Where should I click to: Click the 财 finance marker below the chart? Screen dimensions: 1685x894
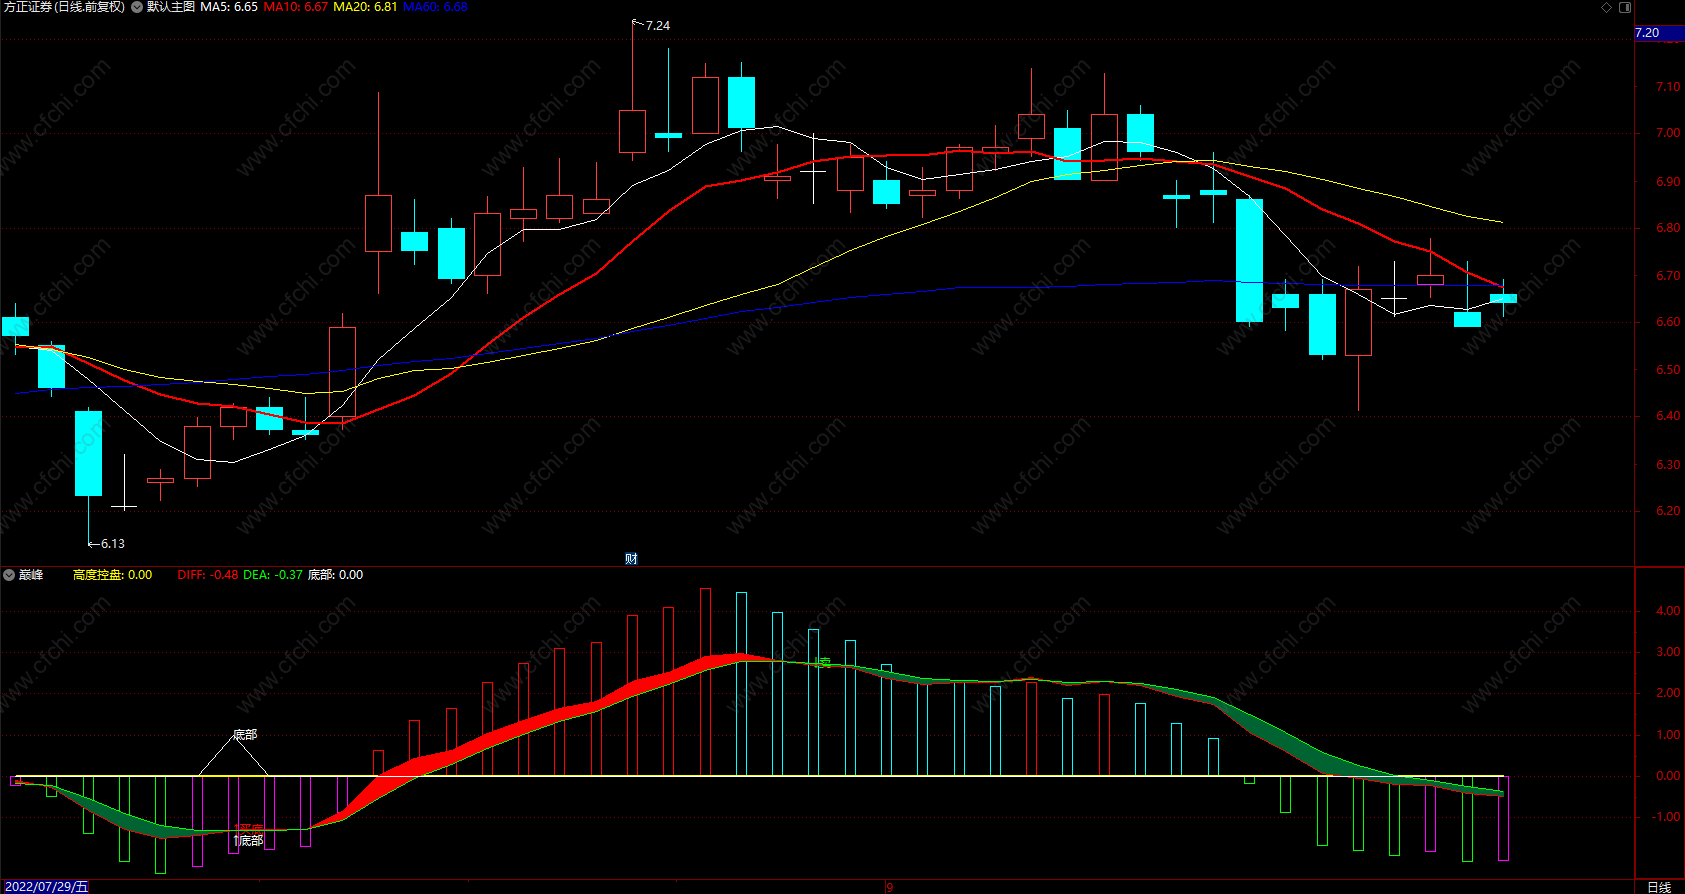pyautogui.click(x=631, y=559)
